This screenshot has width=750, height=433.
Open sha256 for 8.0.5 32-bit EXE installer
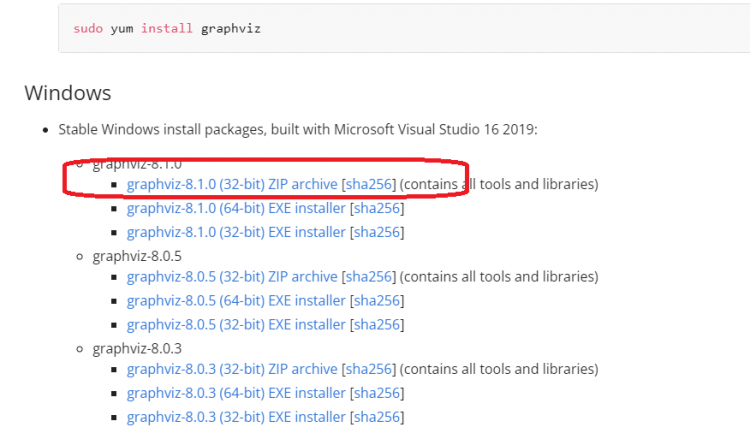click(x=377, y=324)
